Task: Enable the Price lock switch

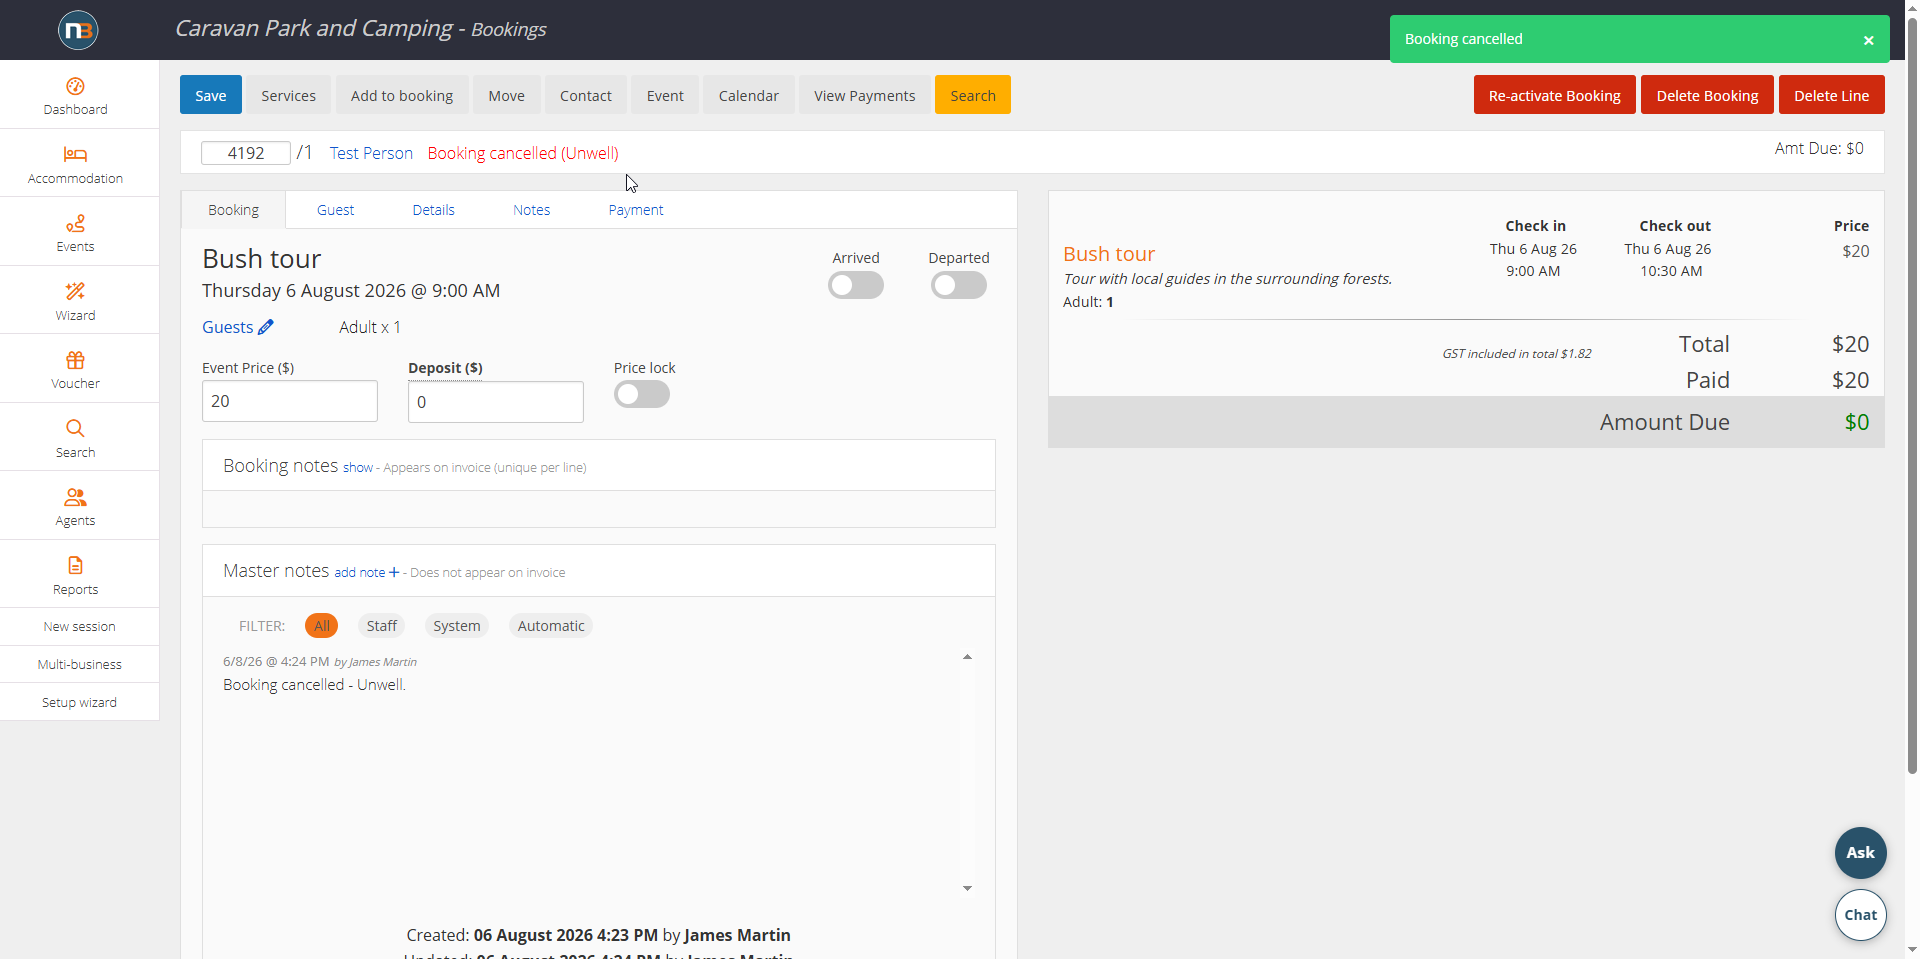Action: (642, 394)
